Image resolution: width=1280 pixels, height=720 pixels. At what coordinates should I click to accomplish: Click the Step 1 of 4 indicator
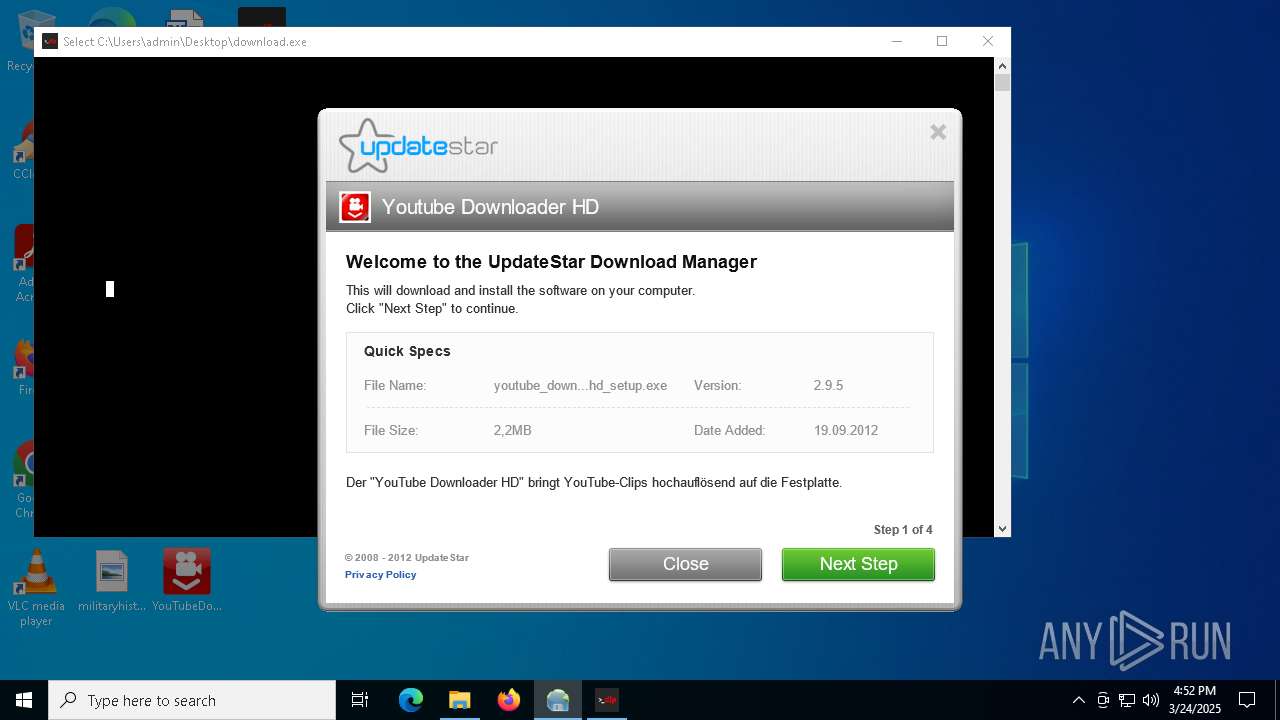[903, 530]
